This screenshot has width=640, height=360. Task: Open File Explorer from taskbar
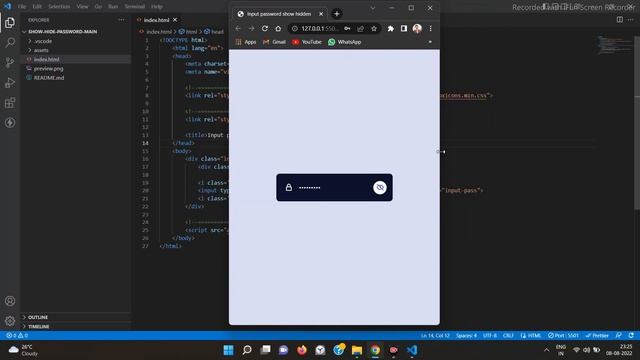357,350
